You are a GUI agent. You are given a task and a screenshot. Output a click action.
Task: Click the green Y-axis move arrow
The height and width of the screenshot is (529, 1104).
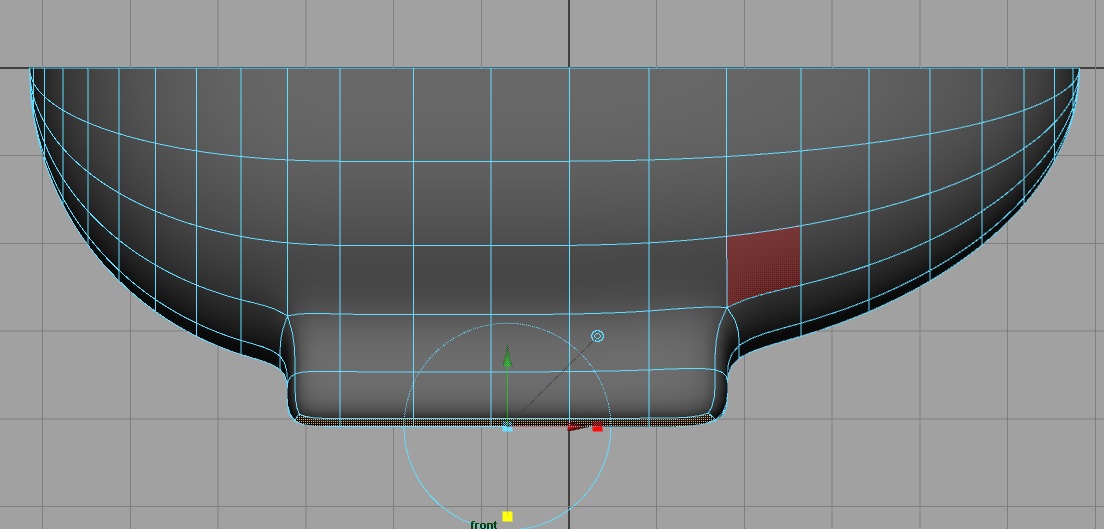click(x=508, y=356)
